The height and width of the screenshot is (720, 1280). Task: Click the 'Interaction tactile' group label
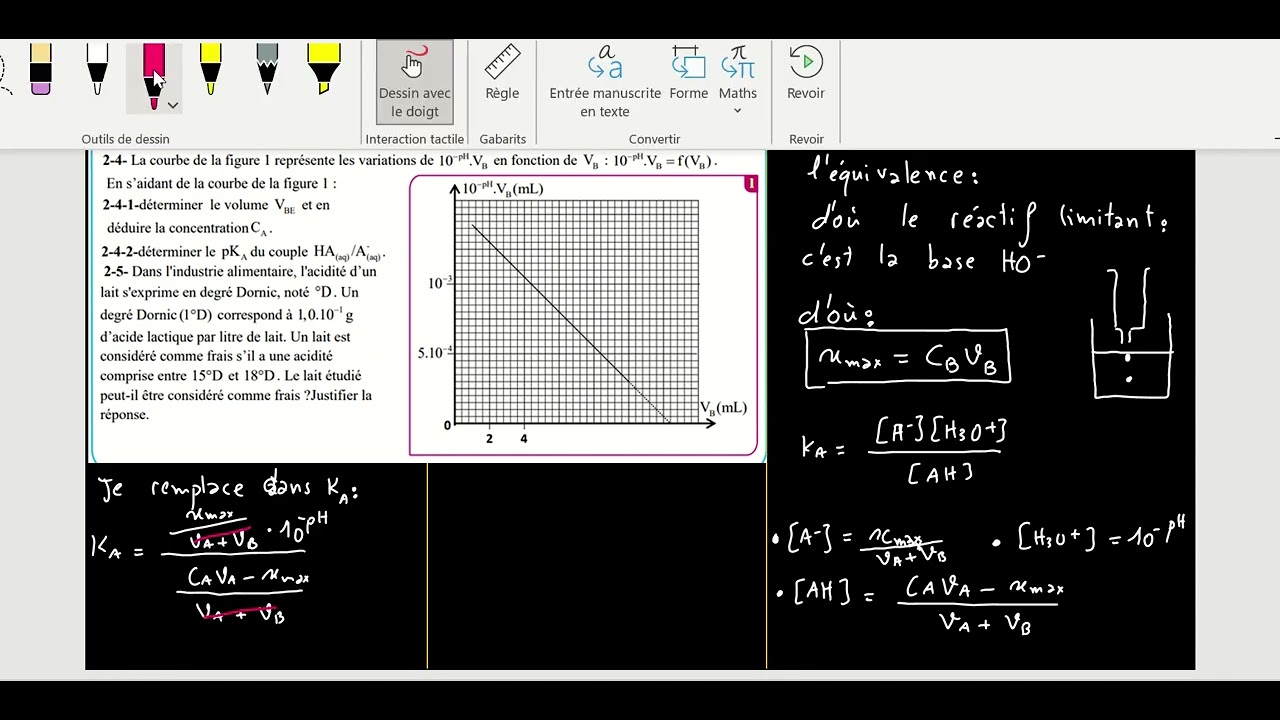point(415,139)
